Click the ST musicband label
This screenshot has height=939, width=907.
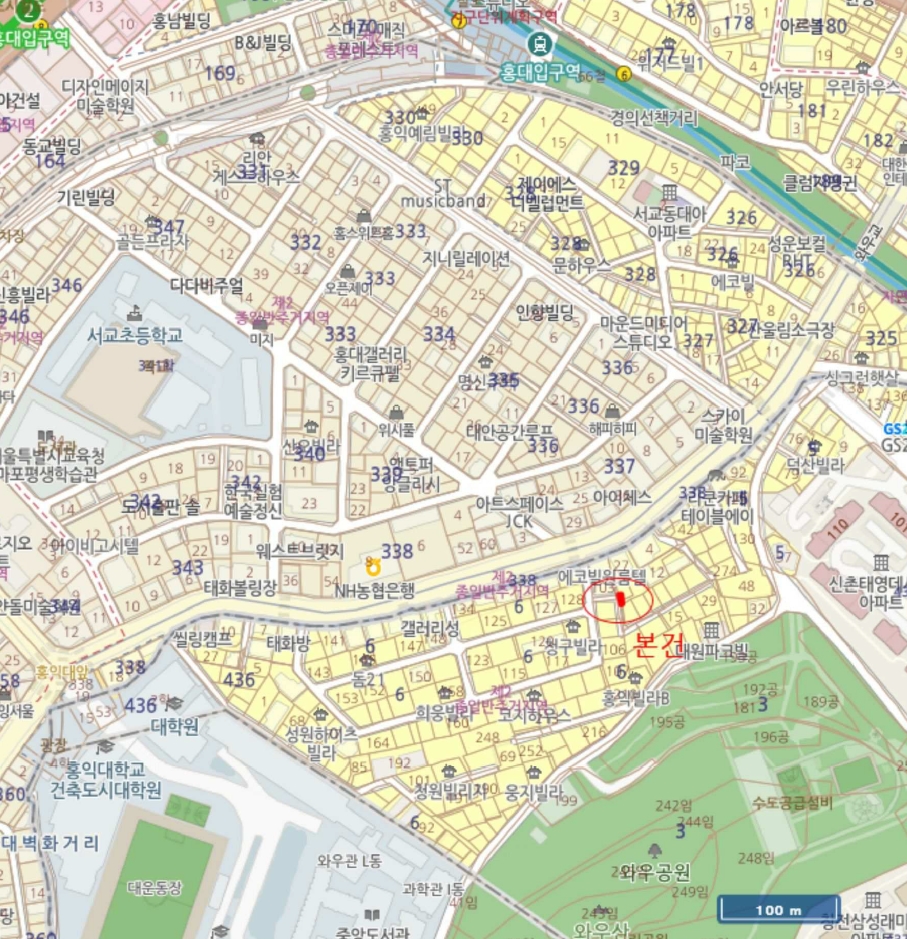click(443, 193)
